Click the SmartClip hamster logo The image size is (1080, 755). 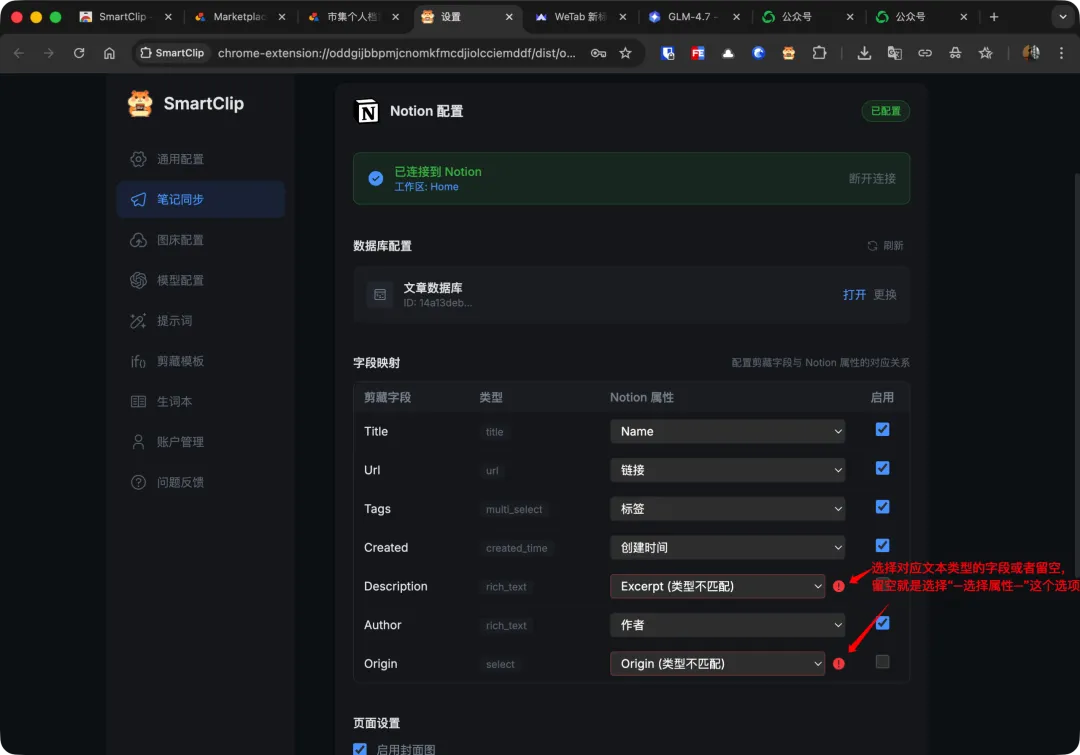click(x=140, y=104)
